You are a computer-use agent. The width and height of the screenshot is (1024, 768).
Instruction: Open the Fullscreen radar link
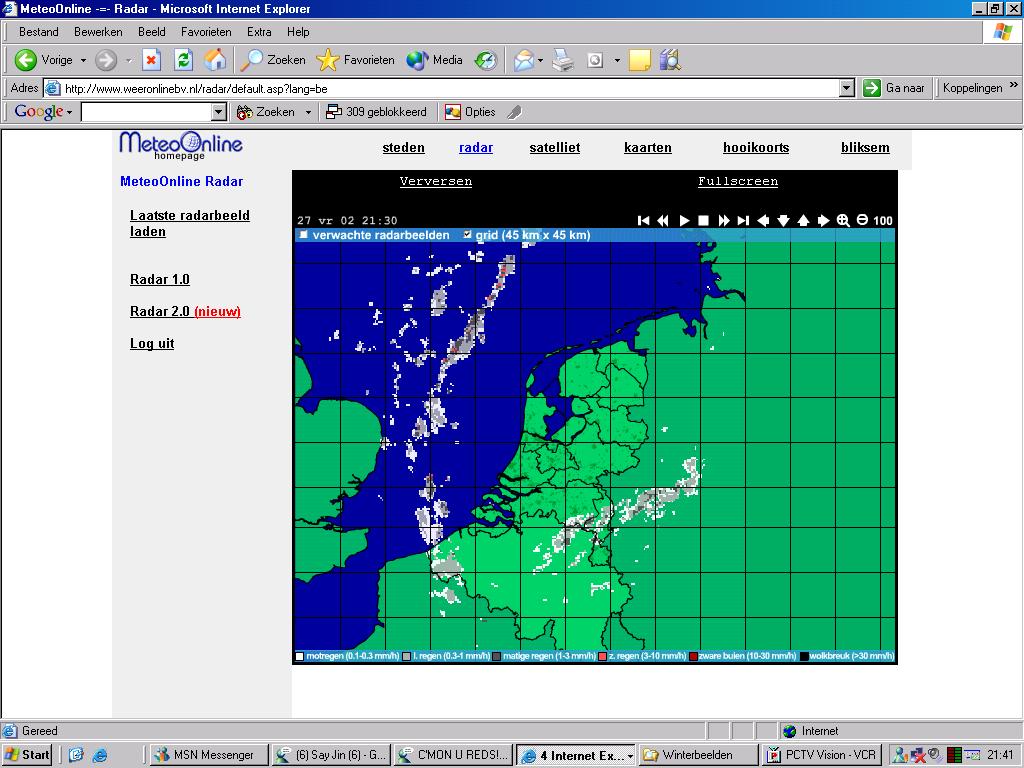pos(737,182)
